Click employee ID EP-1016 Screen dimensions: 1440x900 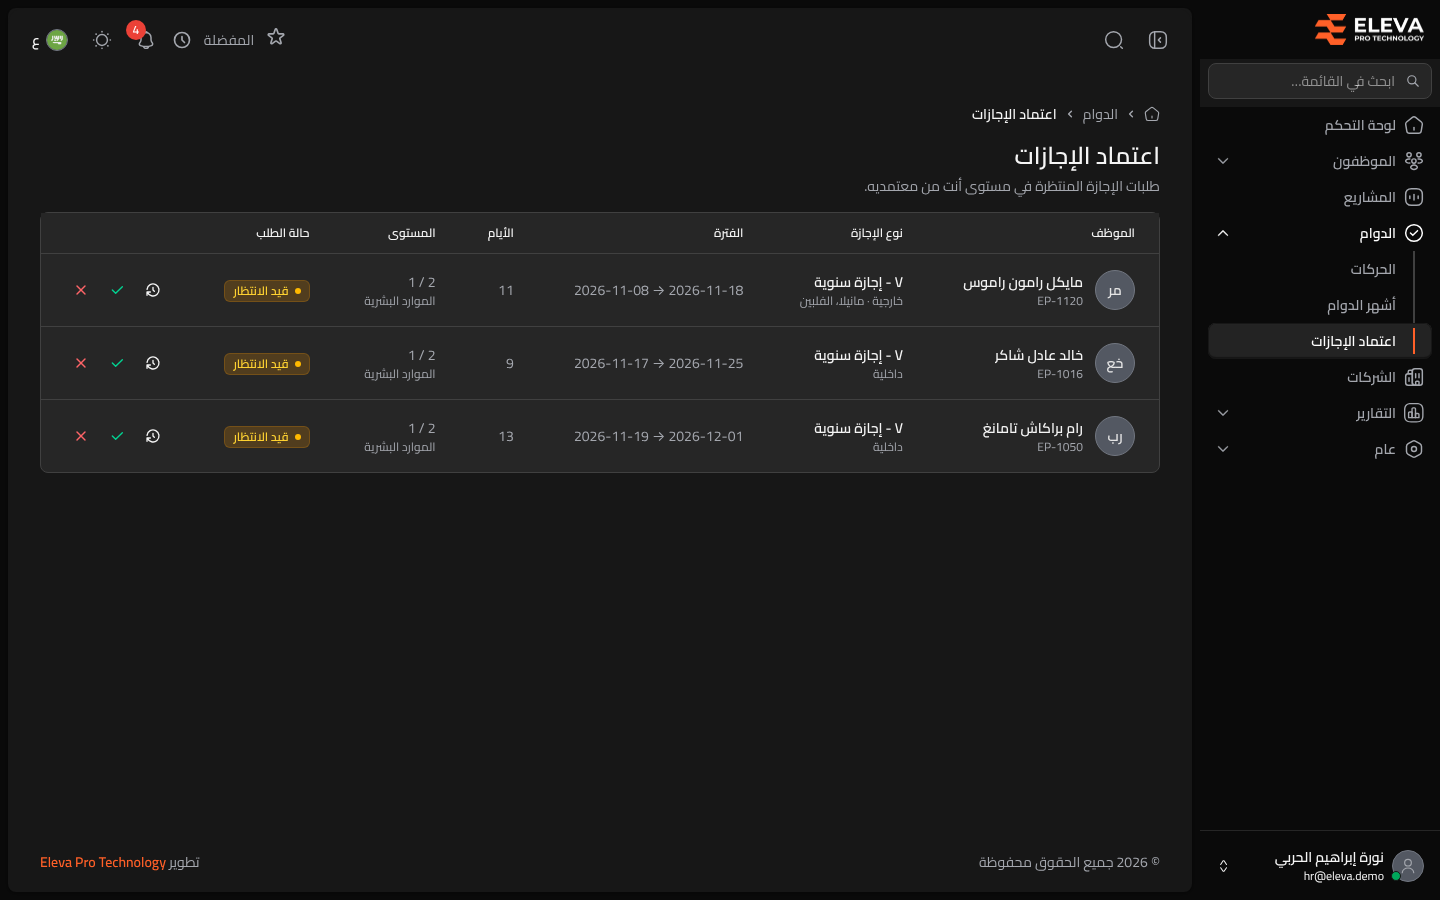1060,374
